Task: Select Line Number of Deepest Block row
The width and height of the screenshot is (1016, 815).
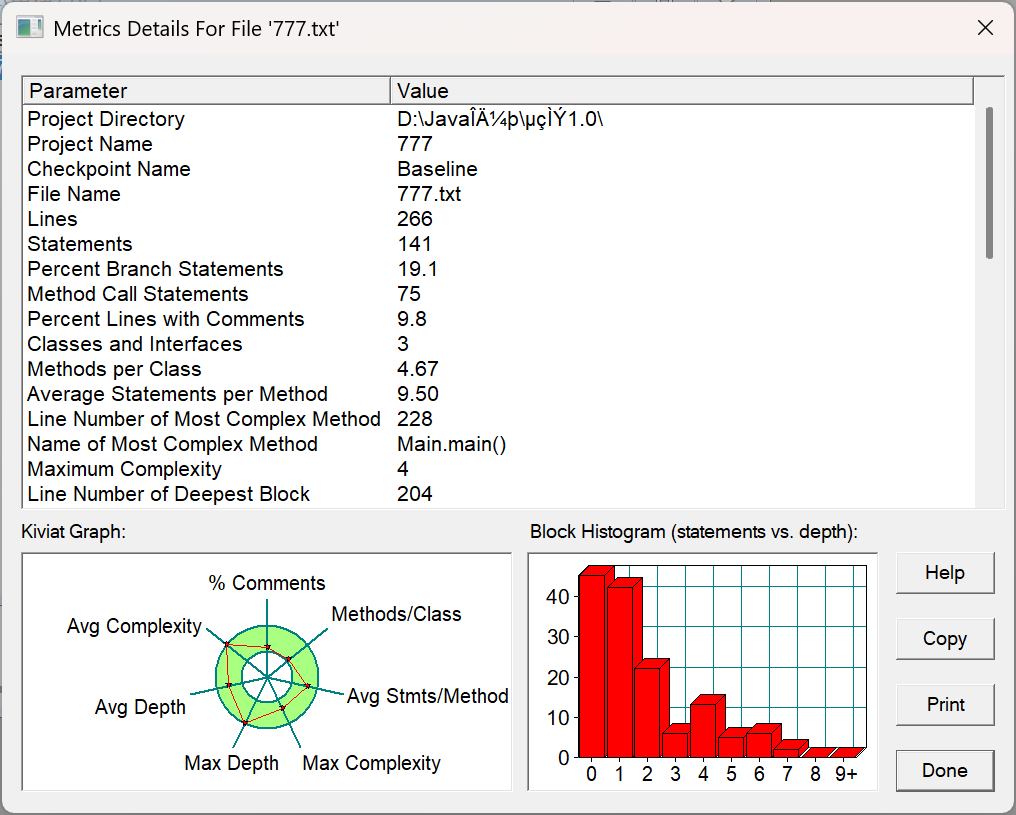Action: [499, 494]
